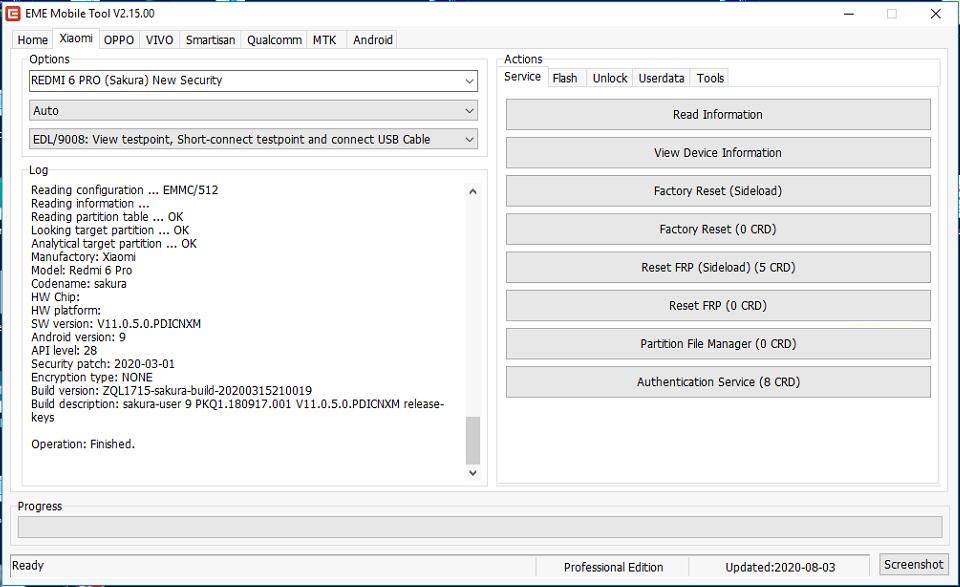This screenshot has width=960, height=587.
Task: Click the 'Codename: sakura' log line
Action: [79, 284]
